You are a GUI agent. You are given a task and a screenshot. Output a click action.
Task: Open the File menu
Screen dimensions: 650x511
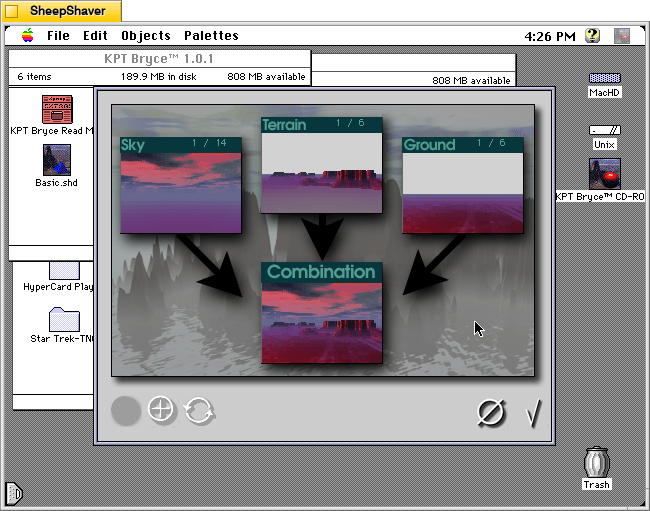(x=58, y=36)
